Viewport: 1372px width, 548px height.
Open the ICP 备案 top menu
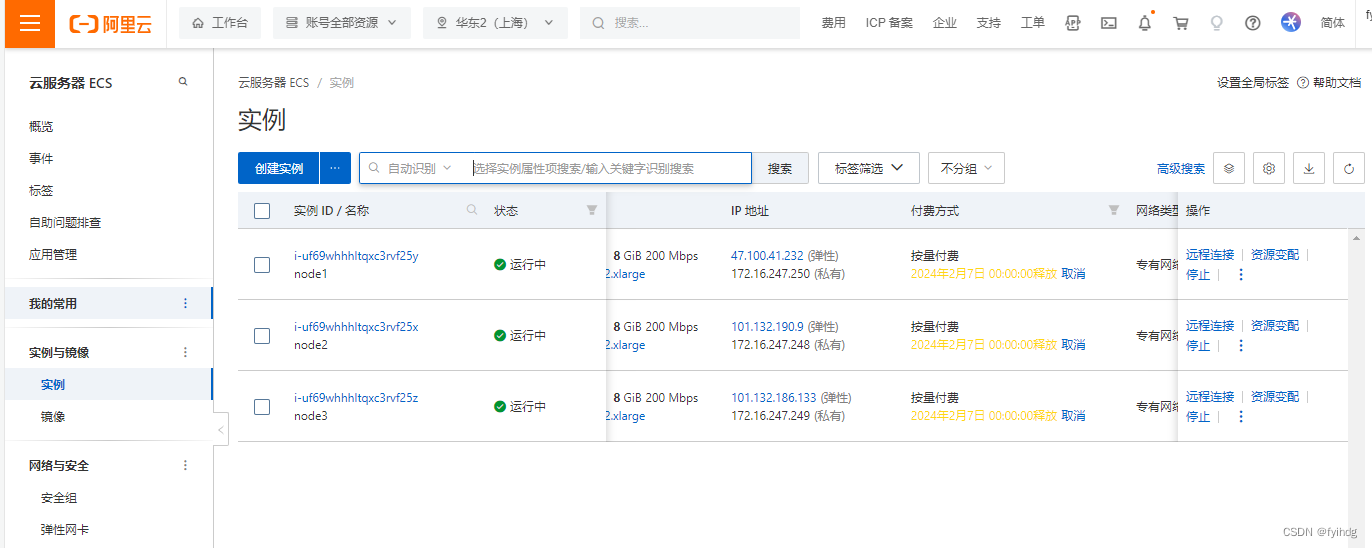click(889, 23)
